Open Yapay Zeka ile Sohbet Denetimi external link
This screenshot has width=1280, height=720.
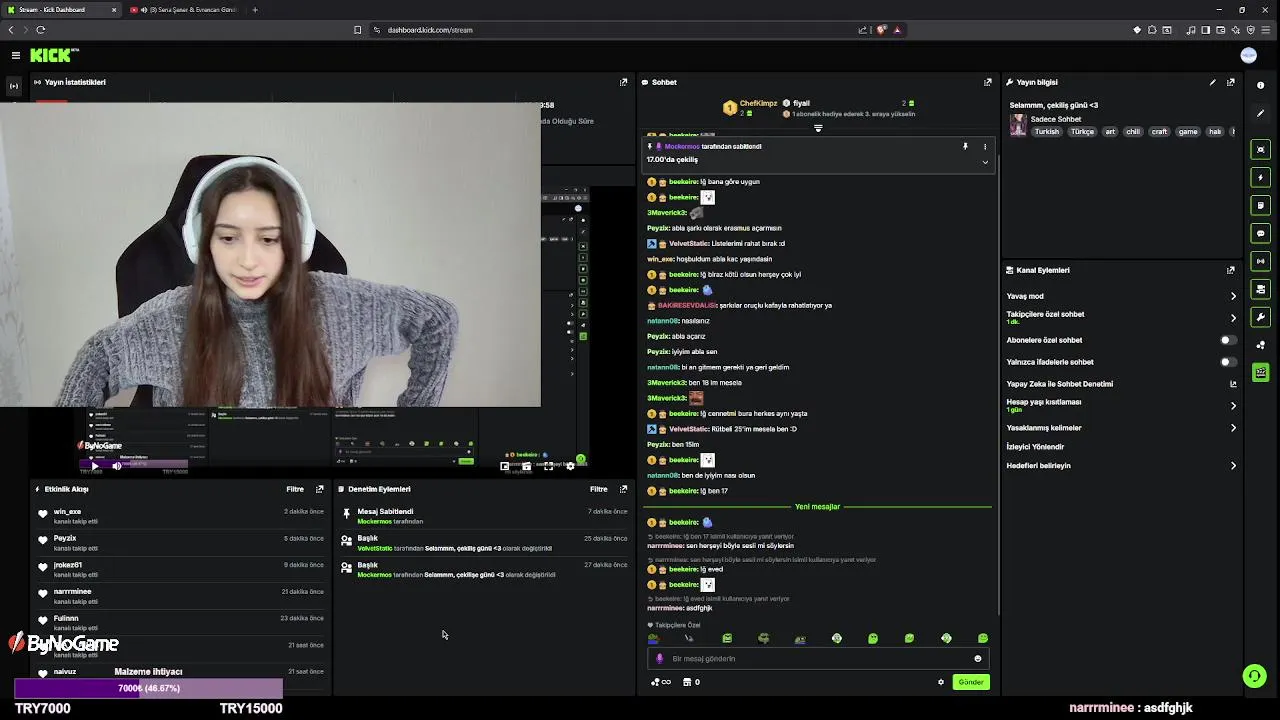tap(1233, 384)
